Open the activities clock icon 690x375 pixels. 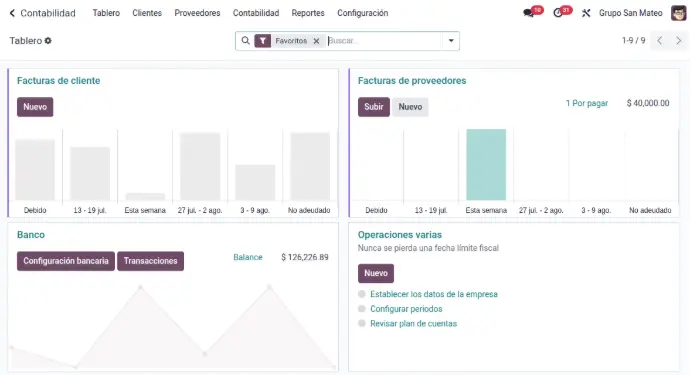(x=558, y=13)
